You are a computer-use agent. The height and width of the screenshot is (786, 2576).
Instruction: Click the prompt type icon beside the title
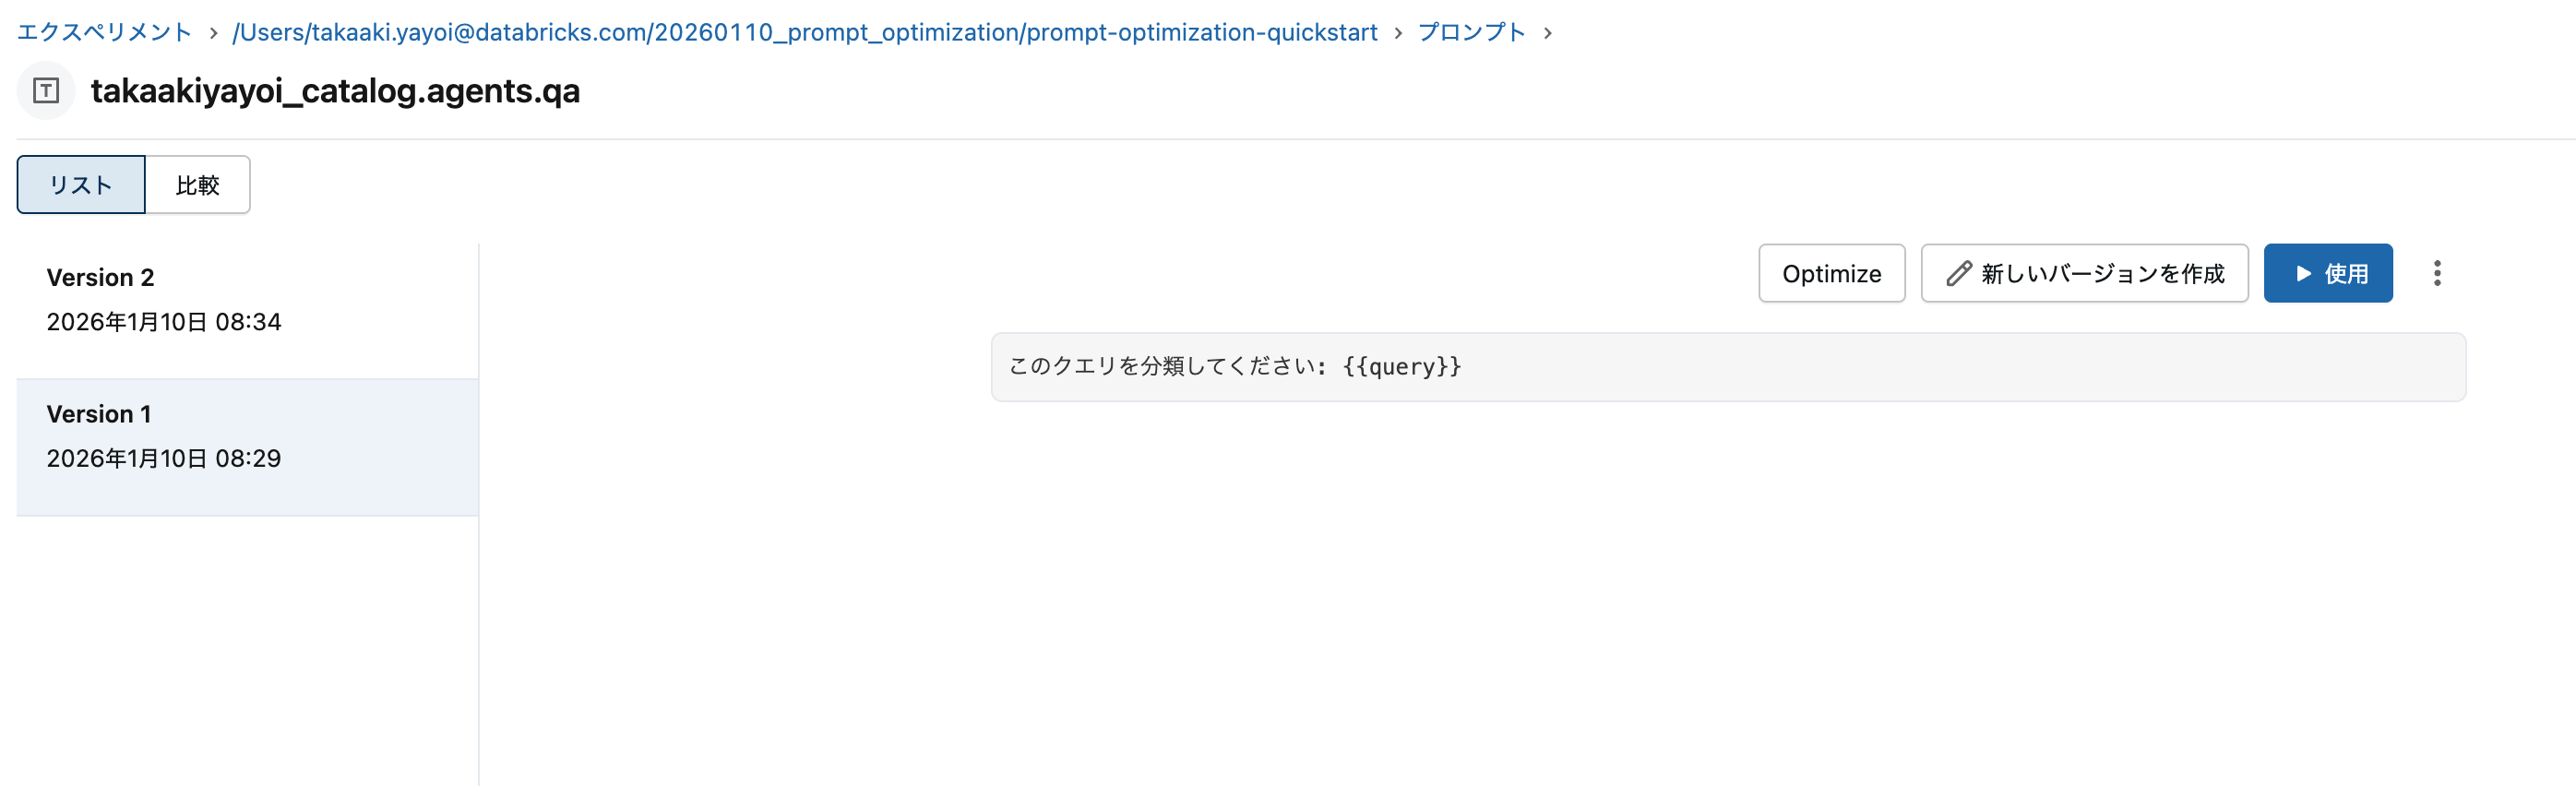tap(45, 91)
